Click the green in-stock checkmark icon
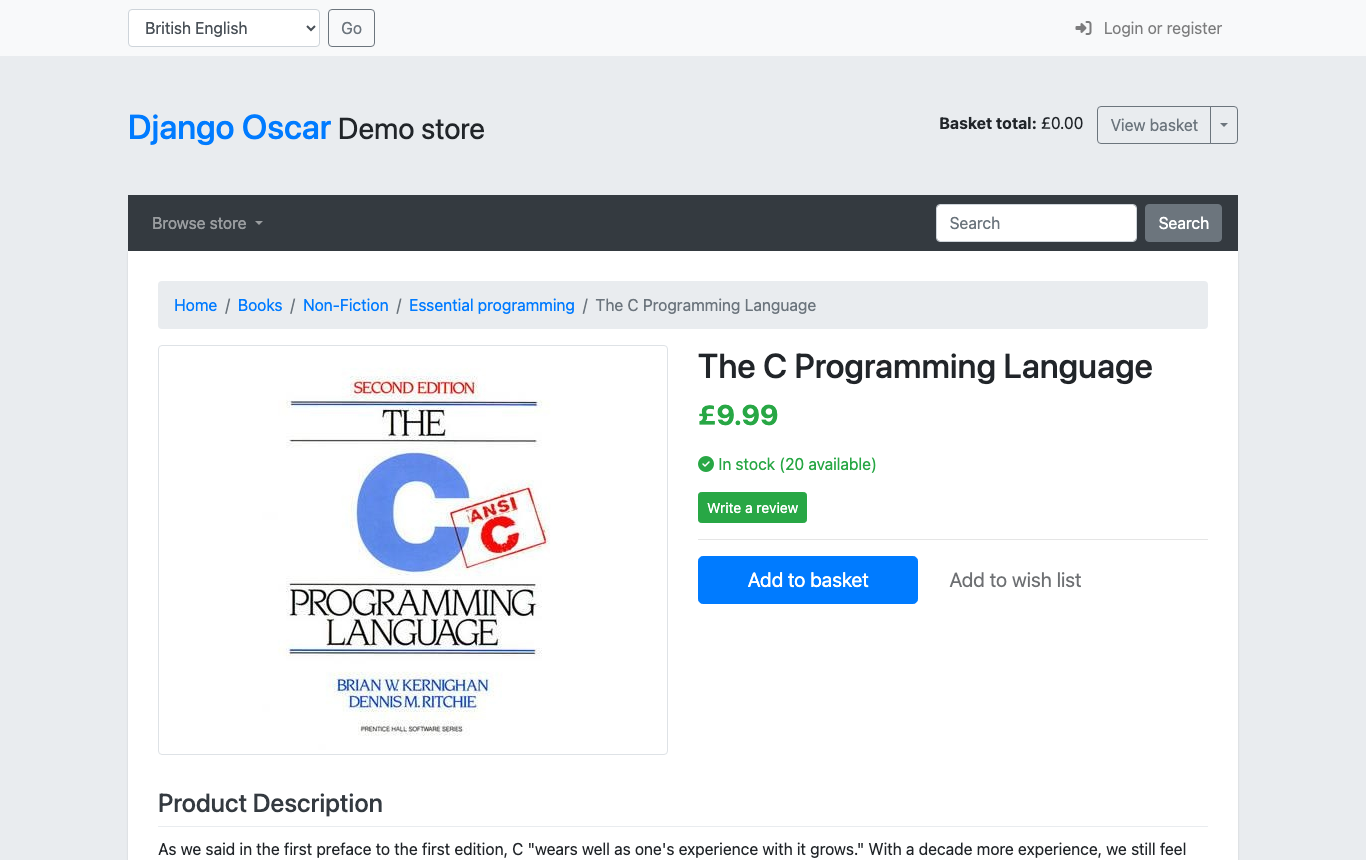1366x860 pixels. (x=706, y=464)
